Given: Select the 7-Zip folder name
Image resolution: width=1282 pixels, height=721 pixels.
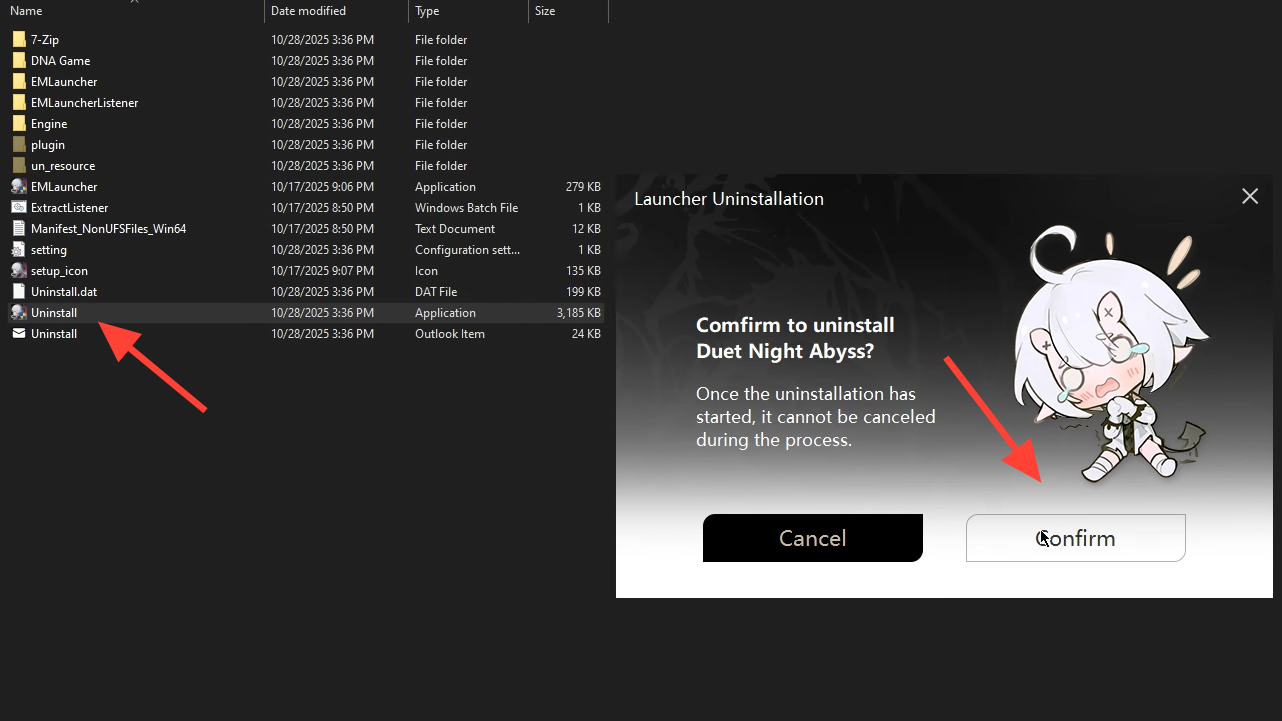Looking at the screenshot, I should click(46, 40).
